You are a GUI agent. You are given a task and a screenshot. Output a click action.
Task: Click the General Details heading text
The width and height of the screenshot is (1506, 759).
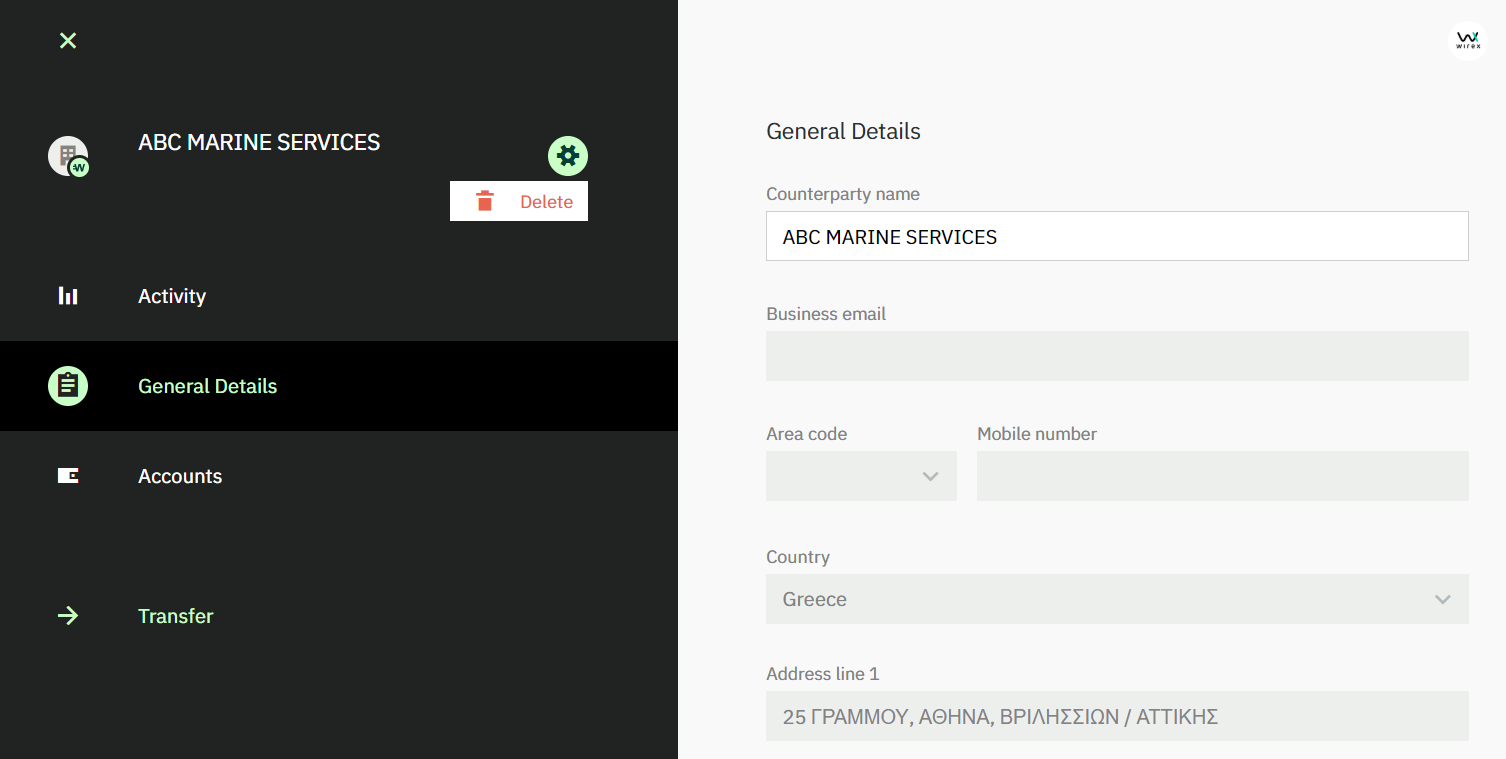click(x=843, y=131)
